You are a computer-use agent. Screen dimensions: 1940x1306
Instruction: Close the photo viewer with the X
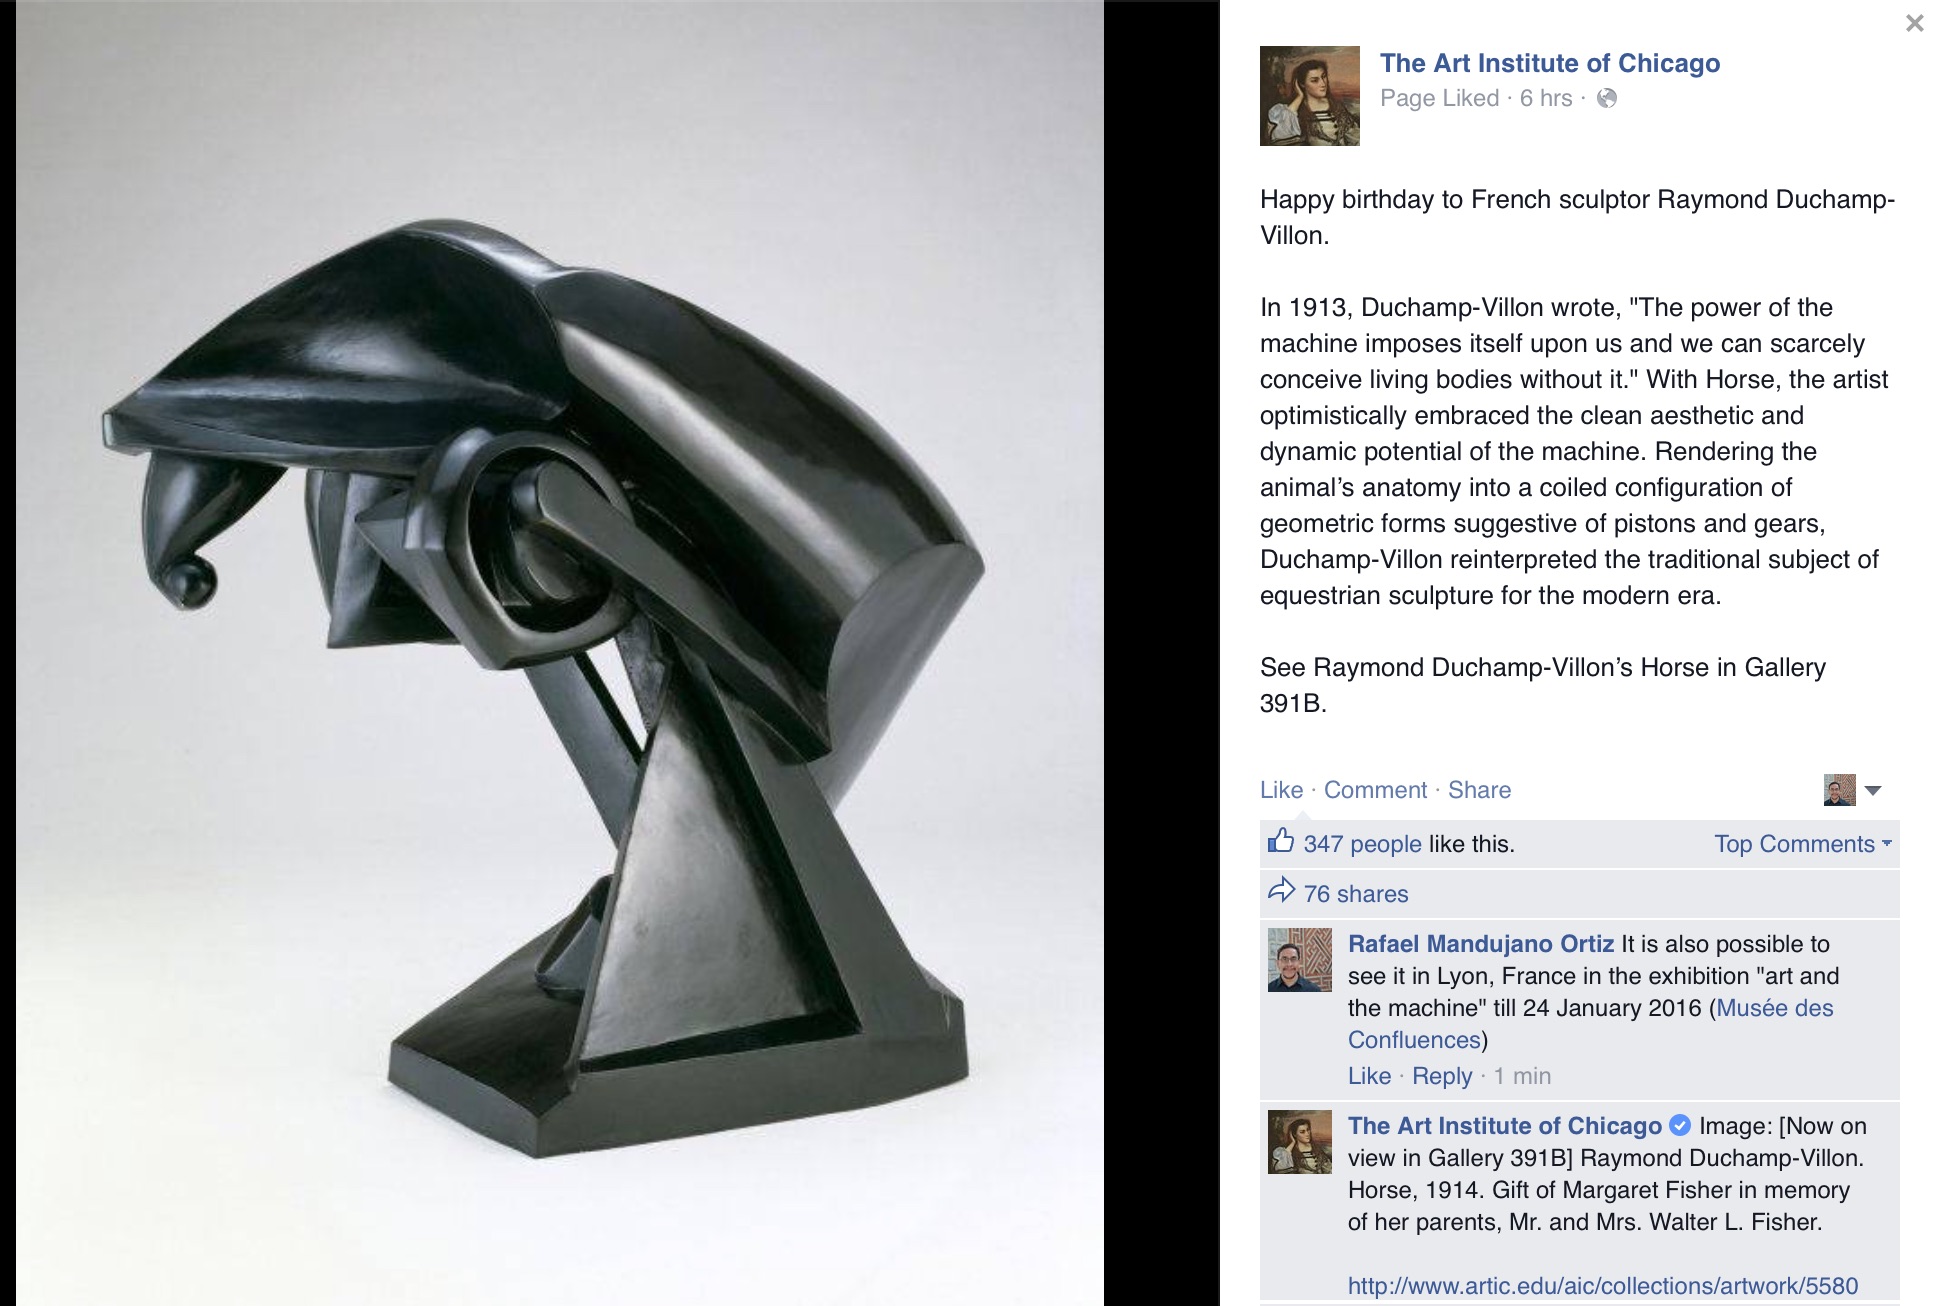click(1914, 23)
